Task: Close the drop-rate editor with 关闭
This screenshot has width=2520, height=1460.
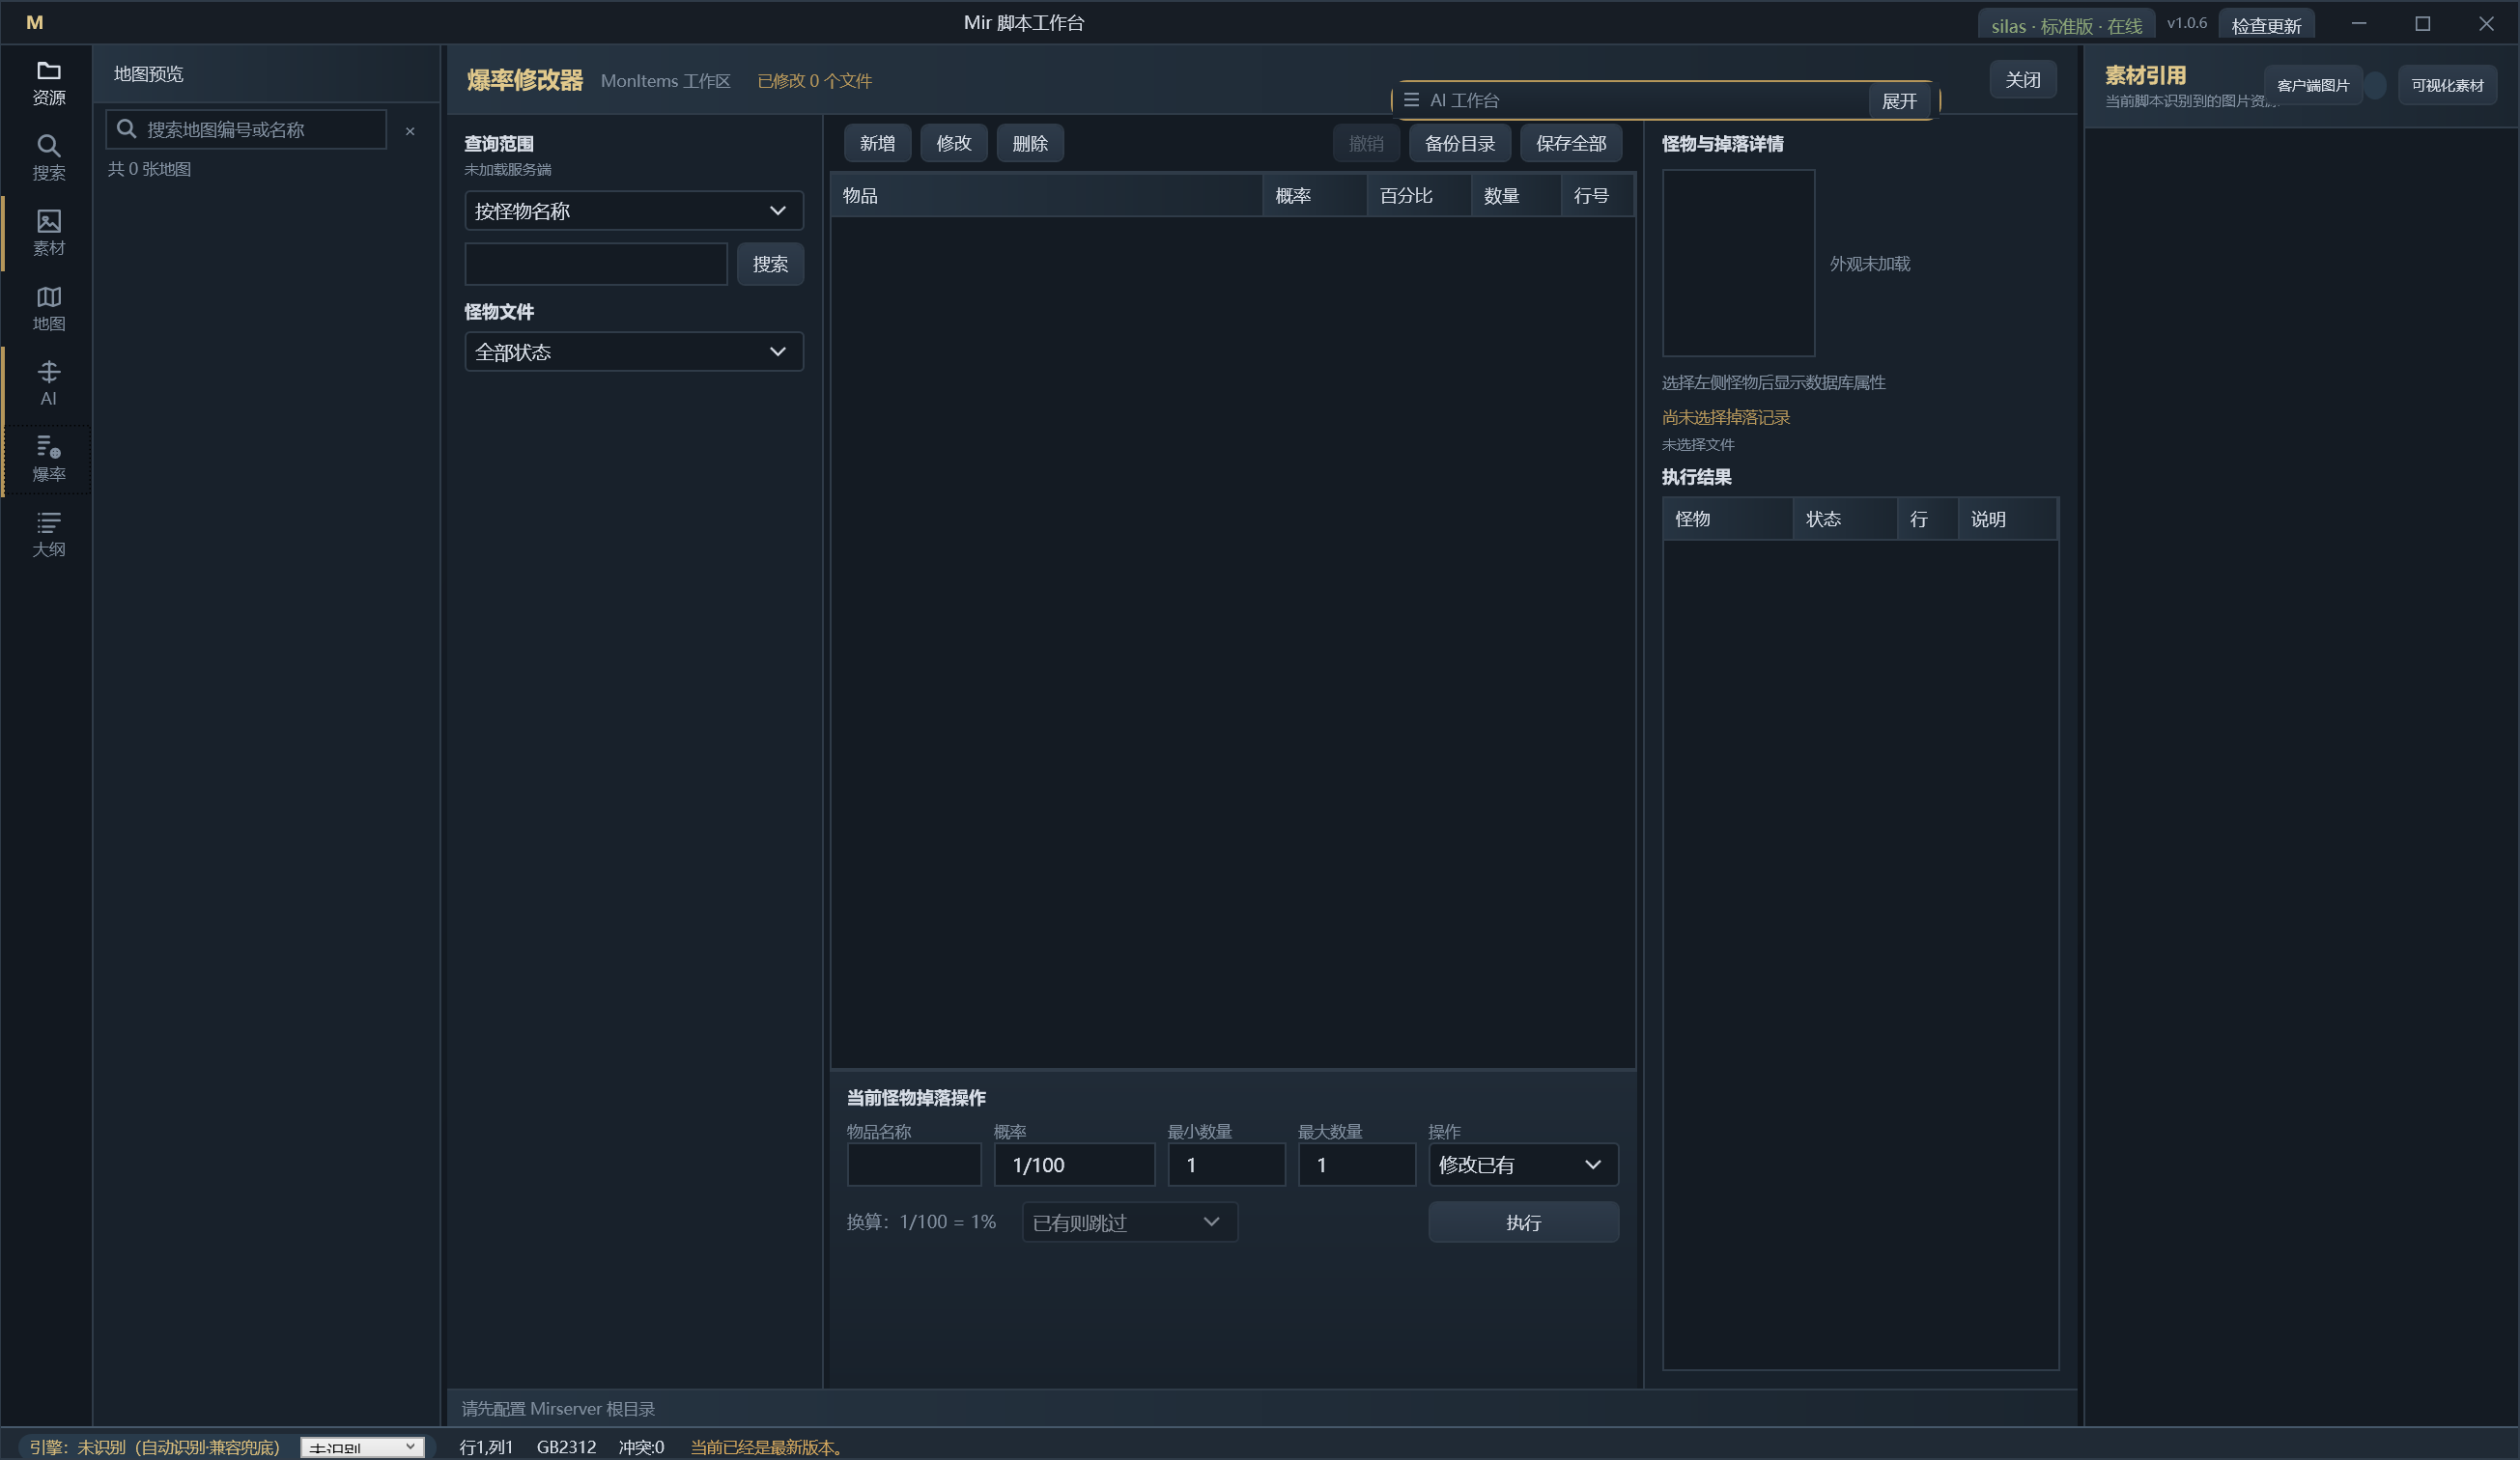Action: click(x=2022, y=79)
